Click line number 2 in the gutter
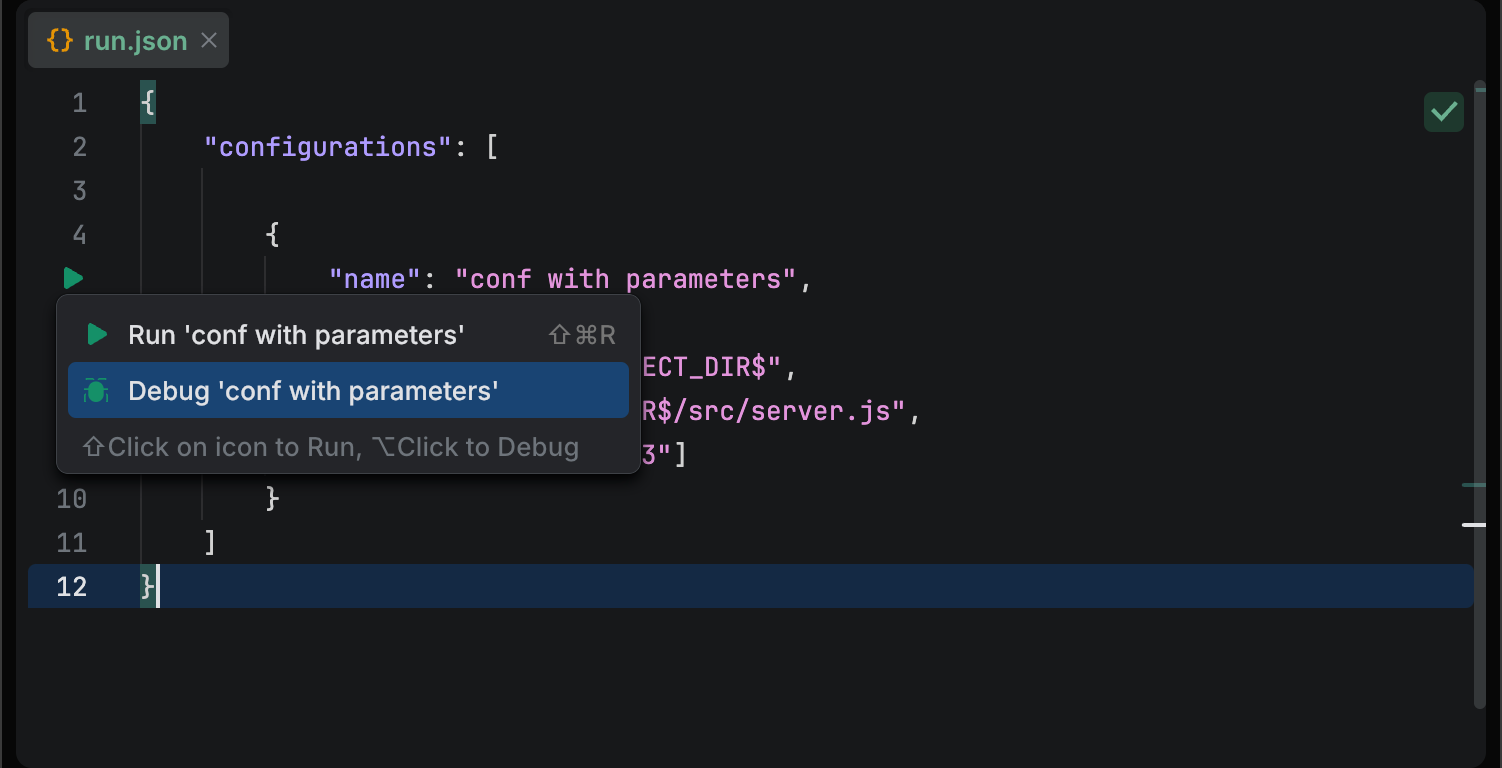The width and height of the screenshot is (1502, 768). click(x=79, y=147)
